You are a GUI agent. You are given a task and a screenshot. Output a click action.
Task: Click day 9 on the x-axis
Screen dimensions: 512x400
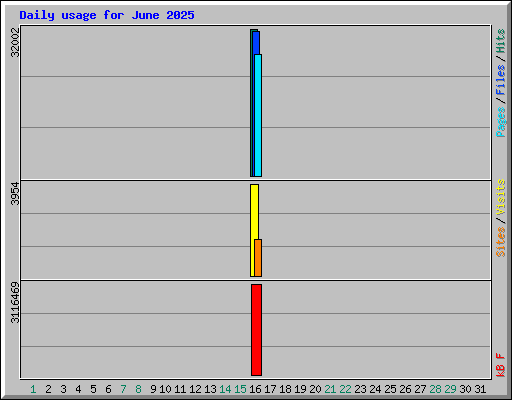pyautogui.click(x=153, y=389)
